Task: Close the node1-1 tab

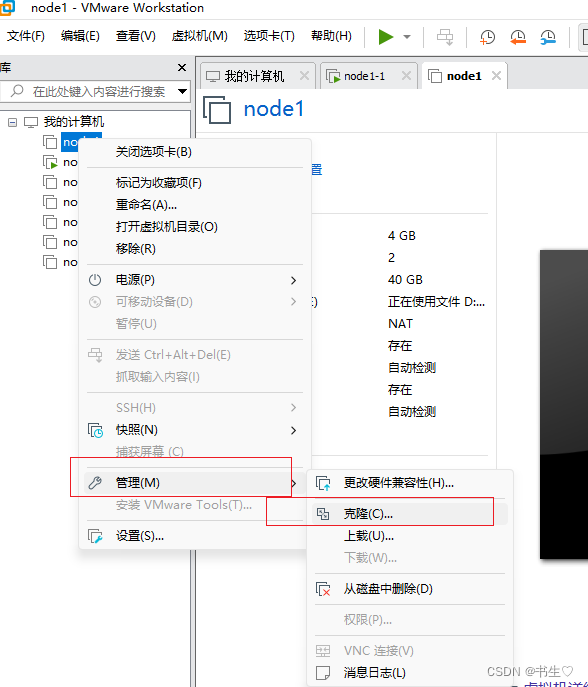Action: tap(406, 76)
